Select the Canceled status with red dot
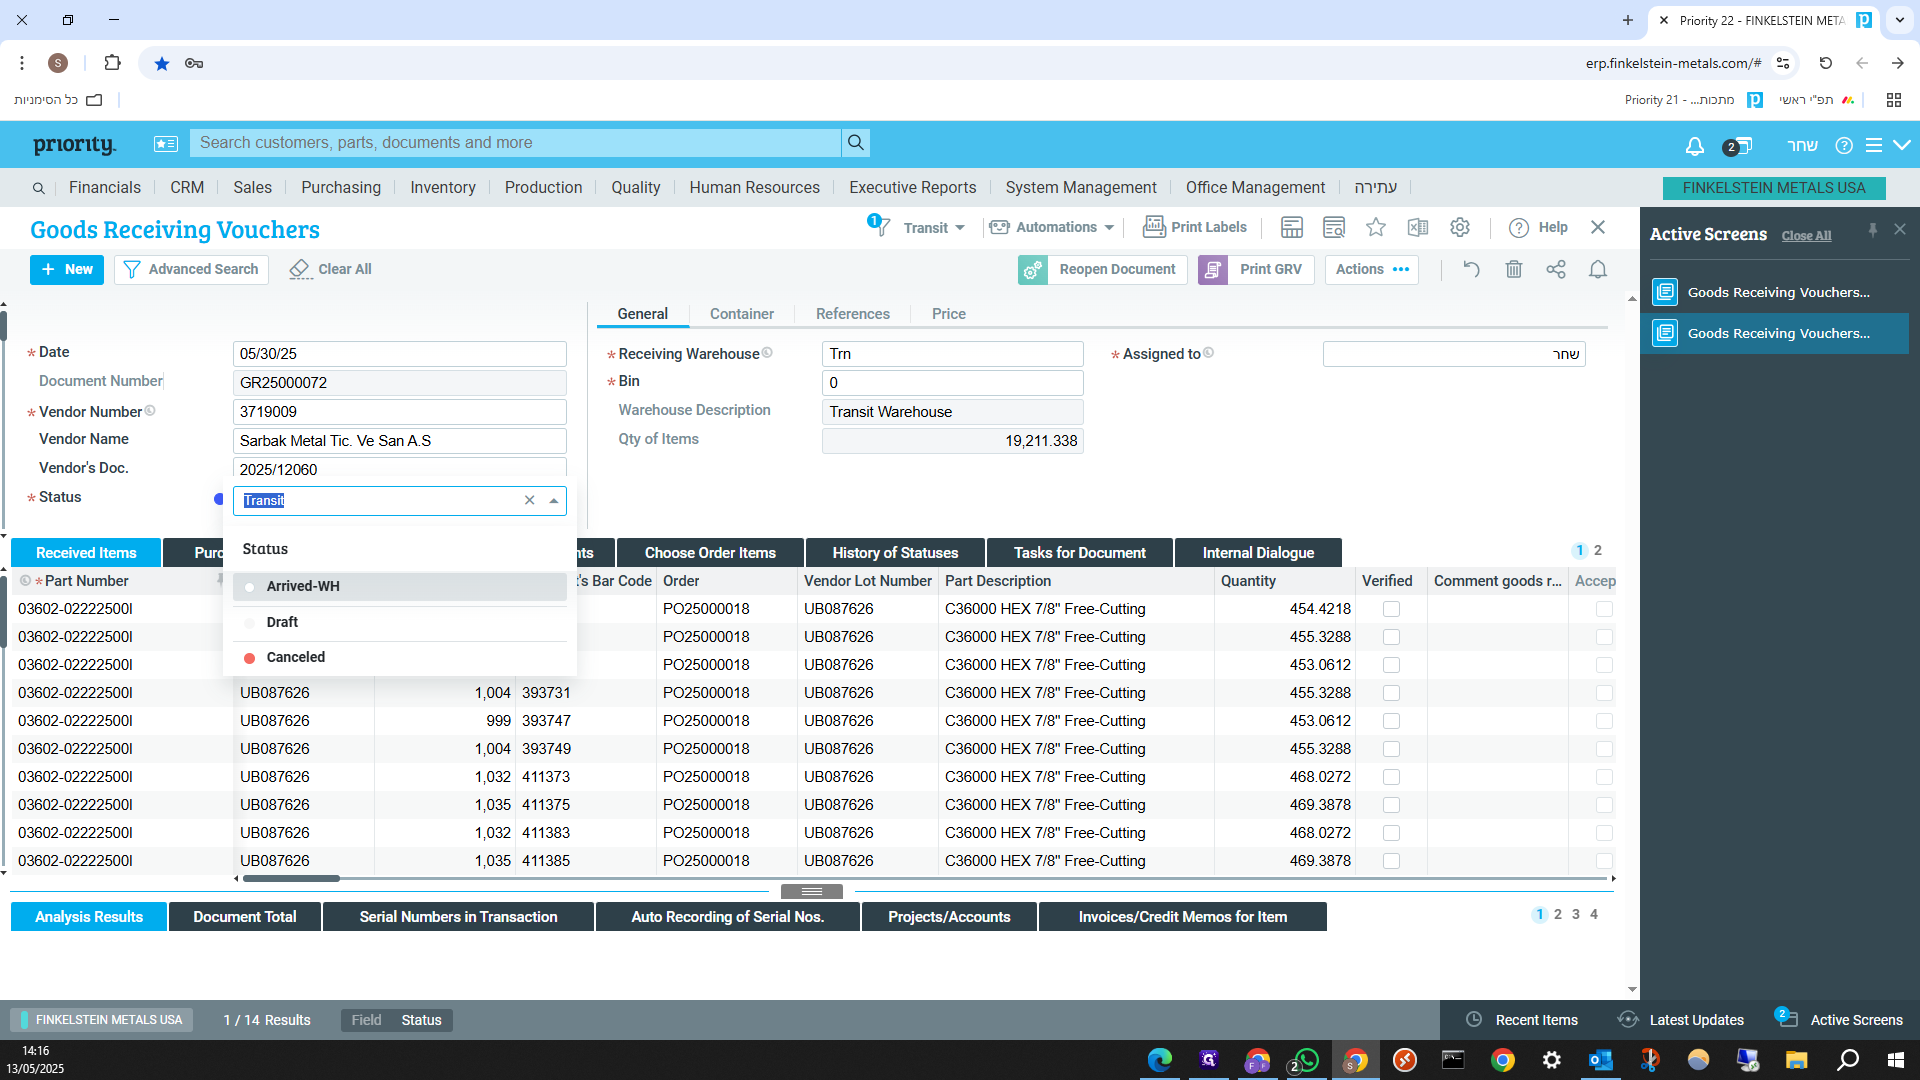Viewport: 1920px width, 1080px height. click(295, 657)
